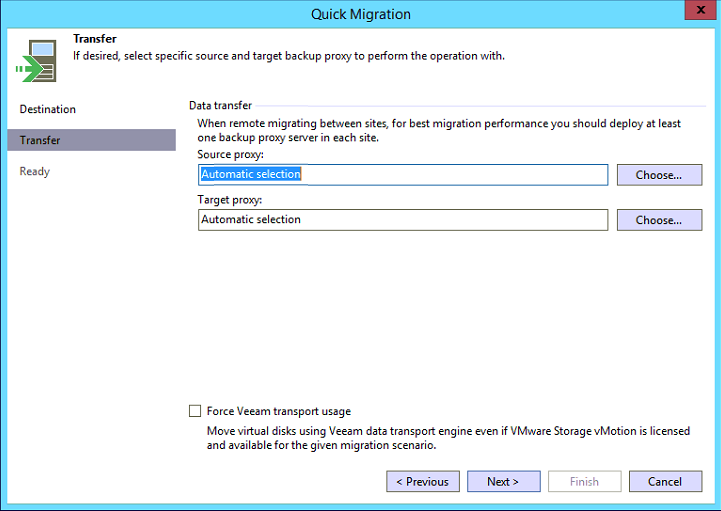The width and height of the screenshot is (721, 511).
Task: Enable the Force Veeam transport usage checkbox
Action: [x=195, y=411]
